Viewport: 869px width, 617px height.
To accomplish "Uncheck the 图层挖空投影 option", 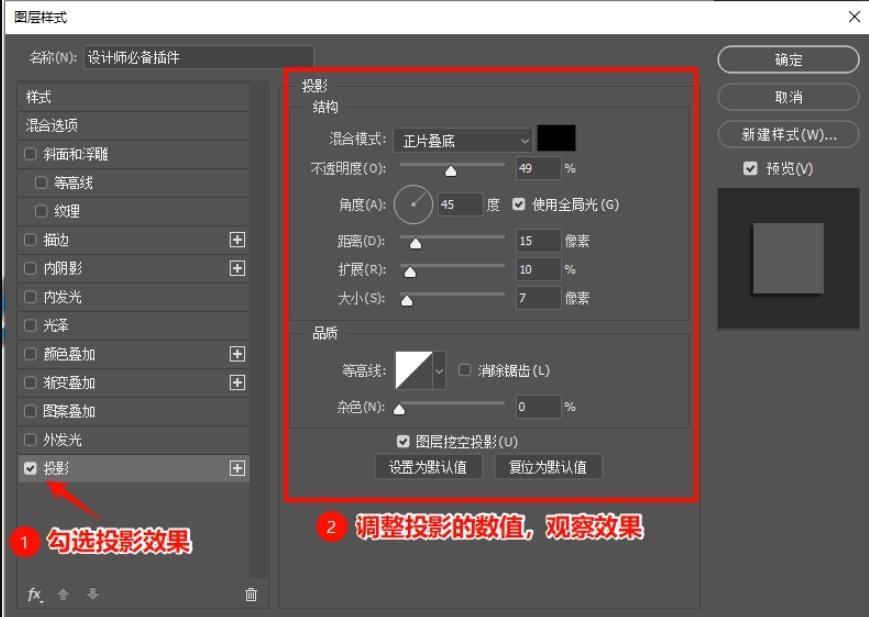I will click(x=403, y=440).
